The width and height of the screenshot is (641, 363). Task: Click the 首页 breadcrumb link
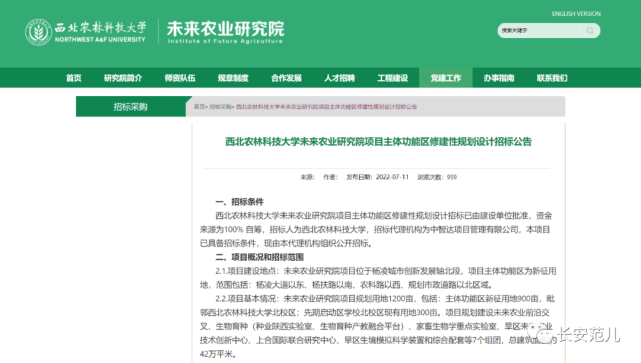pyautogui.click(x=199, y=107)
